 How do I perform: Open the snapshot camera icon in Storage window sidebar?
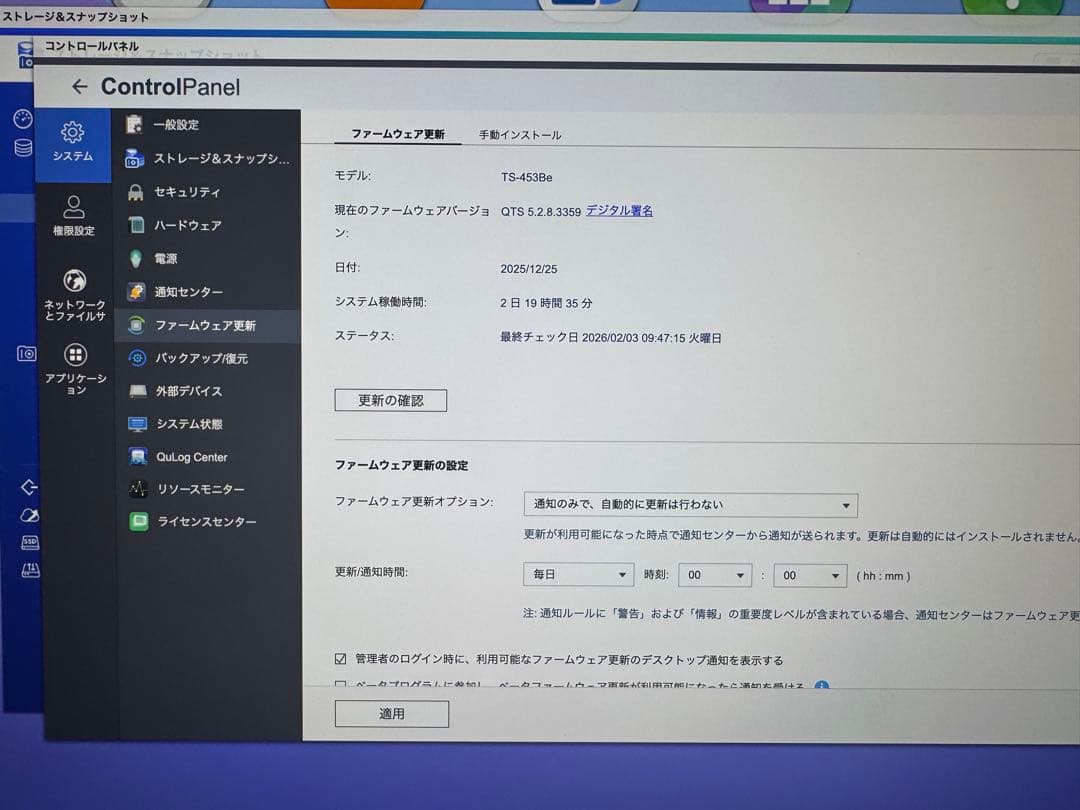coord(27,354)
